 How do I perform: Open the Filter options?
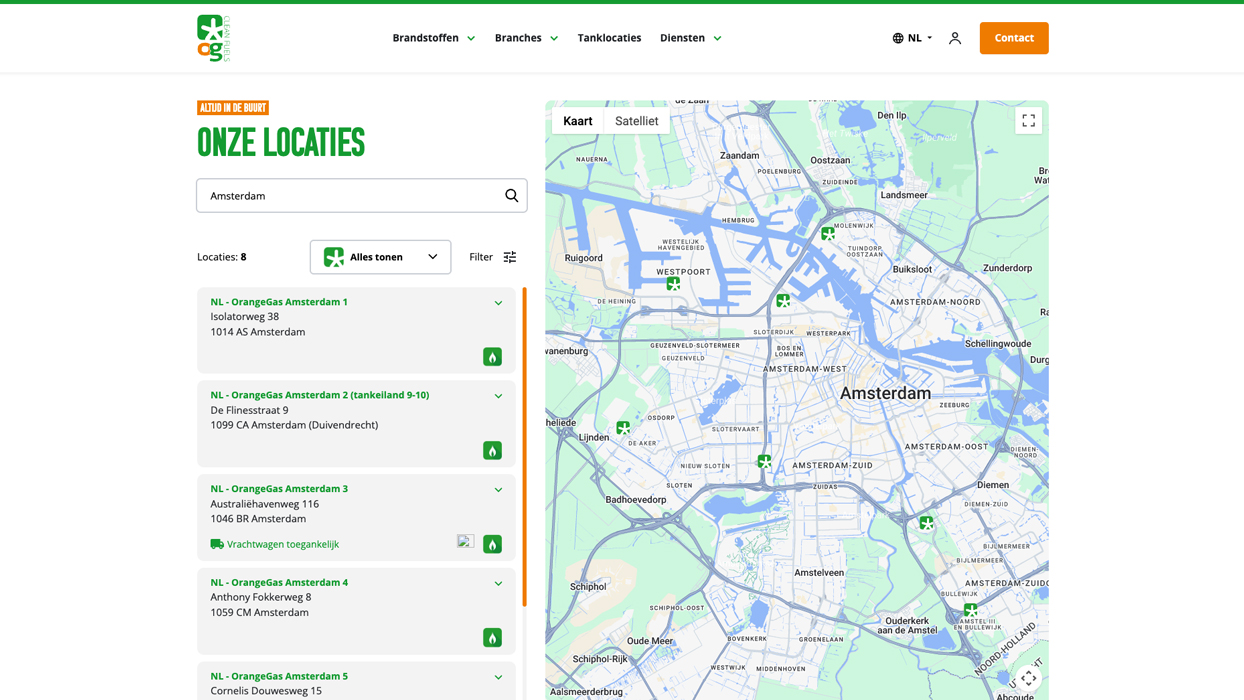click(x=493, y=257)
